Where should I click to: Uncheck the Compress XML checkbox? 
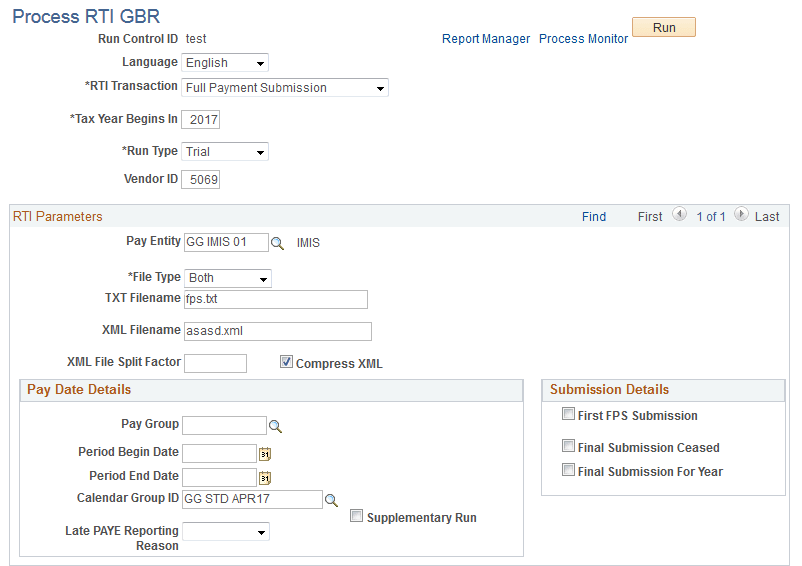tap(286, 362)
